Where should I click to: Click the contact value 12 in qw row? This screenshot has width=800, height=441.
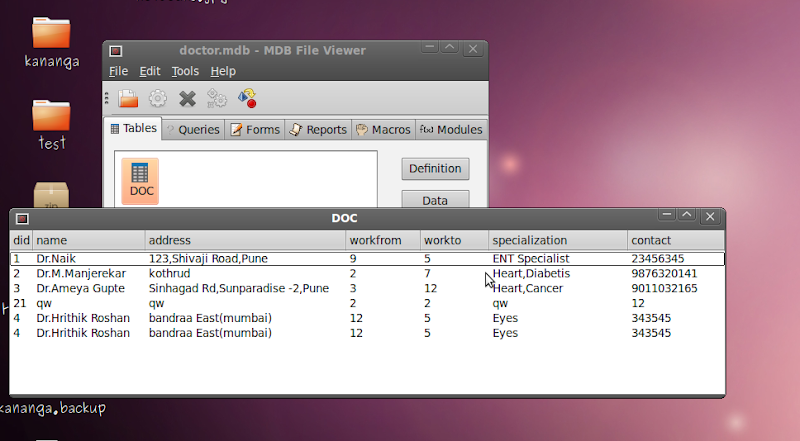click(x=638, y=303)
